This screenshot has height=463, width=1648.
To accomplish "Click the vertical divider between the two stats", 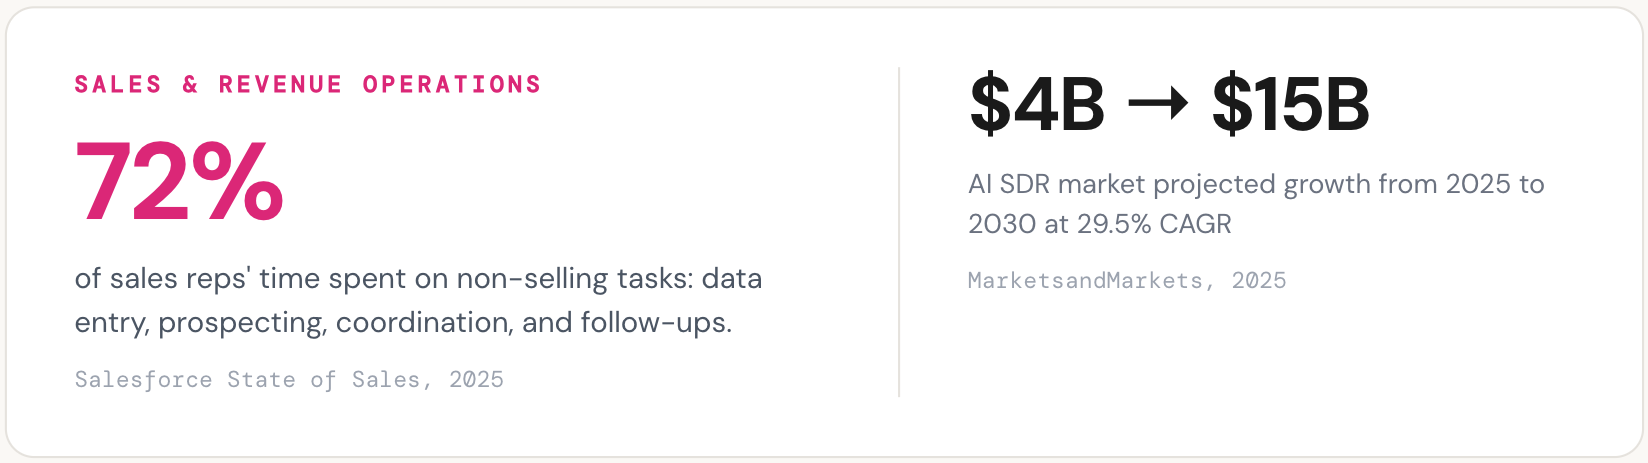I will click(899, 232).
